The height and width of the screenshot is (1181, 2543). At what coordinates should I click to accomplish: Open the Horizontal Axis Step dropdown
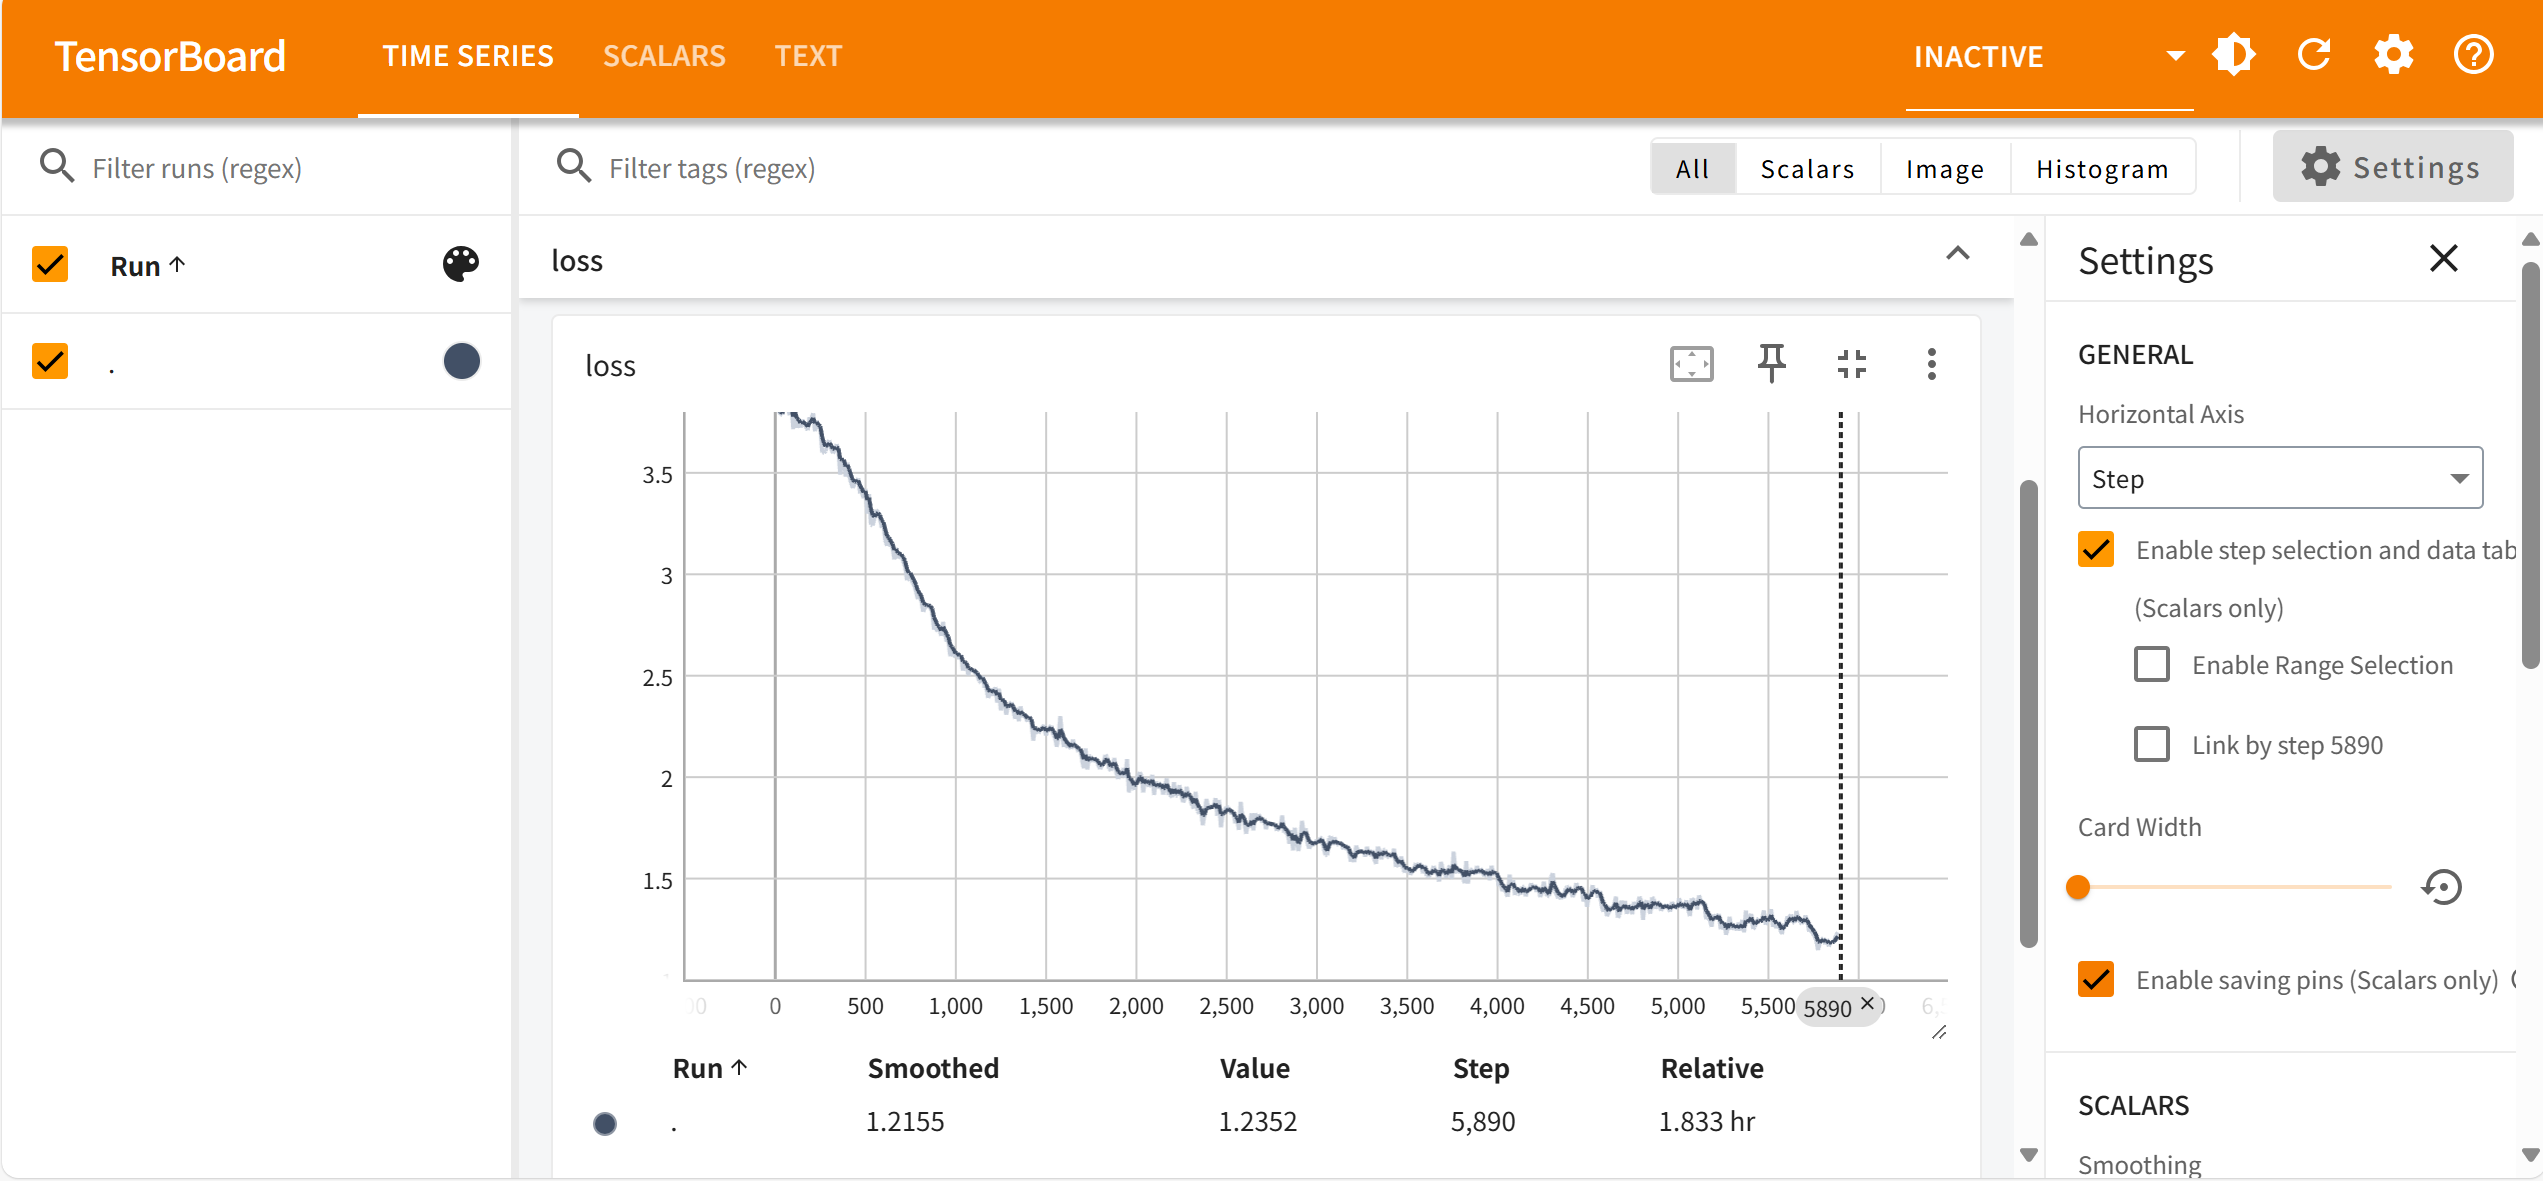click(2280, 479)
